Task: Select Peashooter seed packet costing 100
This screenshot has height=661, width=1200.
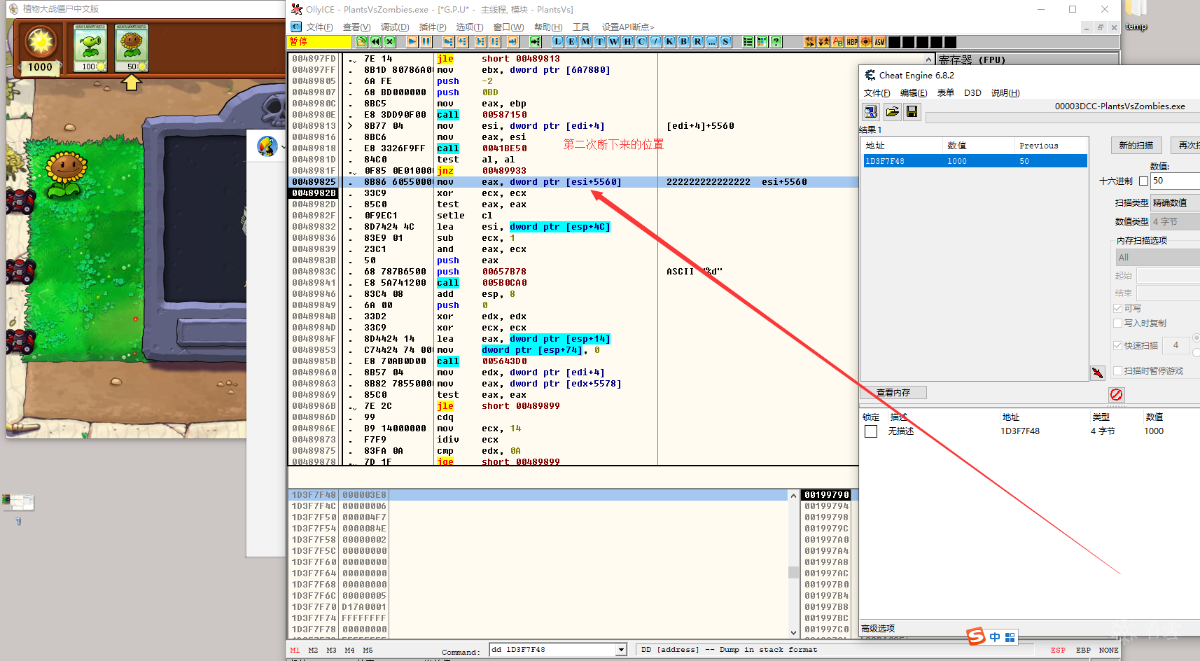Action: (90, 49)
